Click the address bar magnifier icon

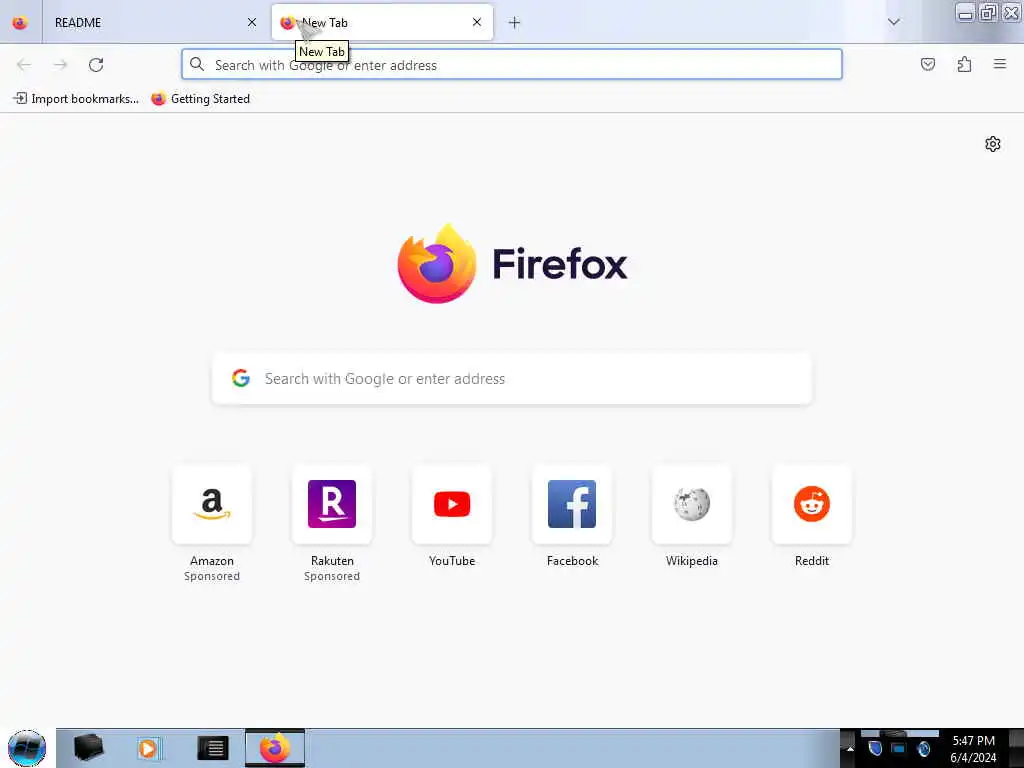[197, 64]
